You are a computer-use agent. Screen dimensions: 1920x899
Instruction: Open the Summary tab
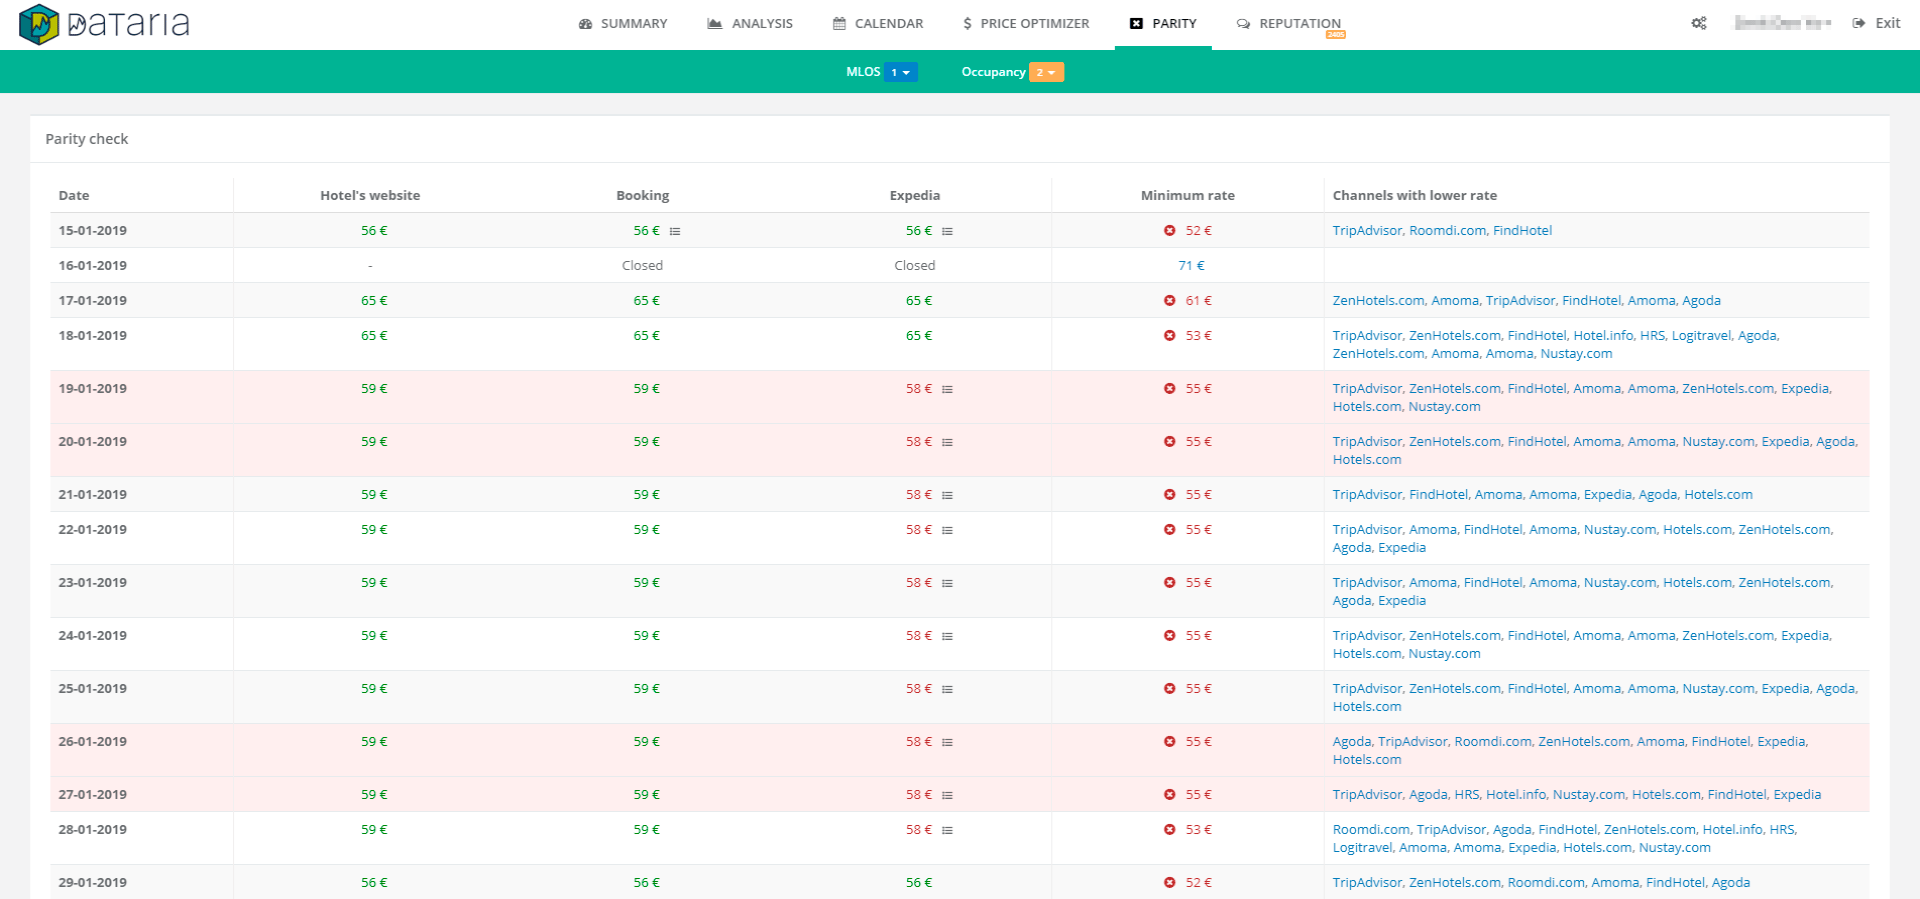tap(623, 23)
